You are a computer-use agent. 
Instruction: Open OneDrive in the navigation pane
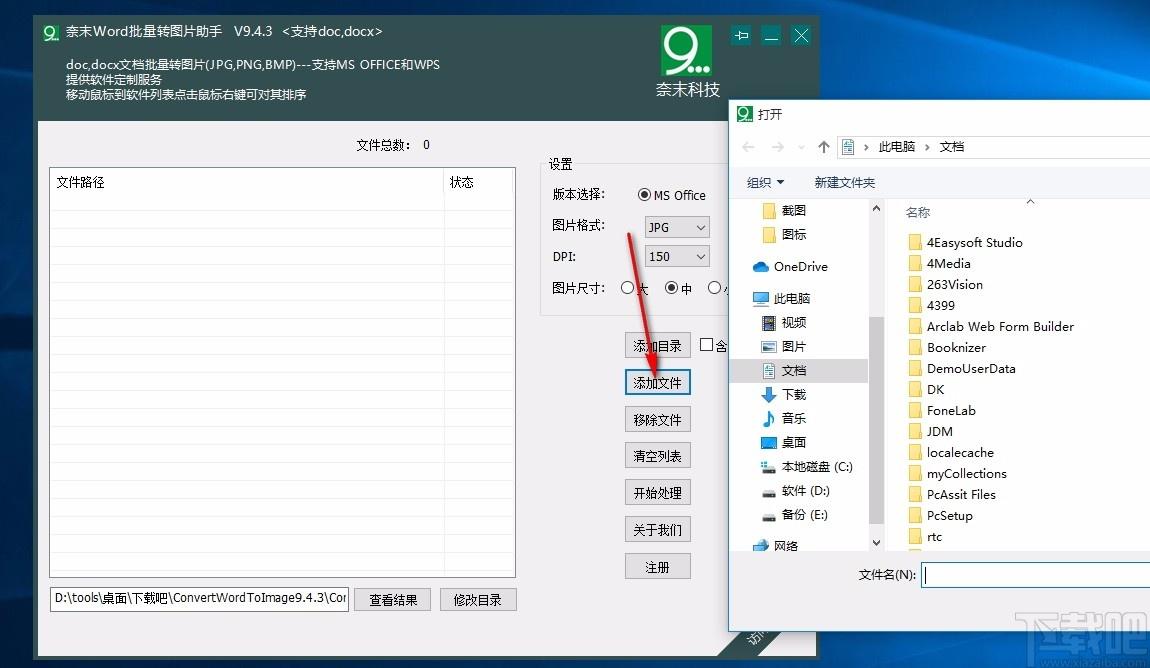tap(799, 267)
